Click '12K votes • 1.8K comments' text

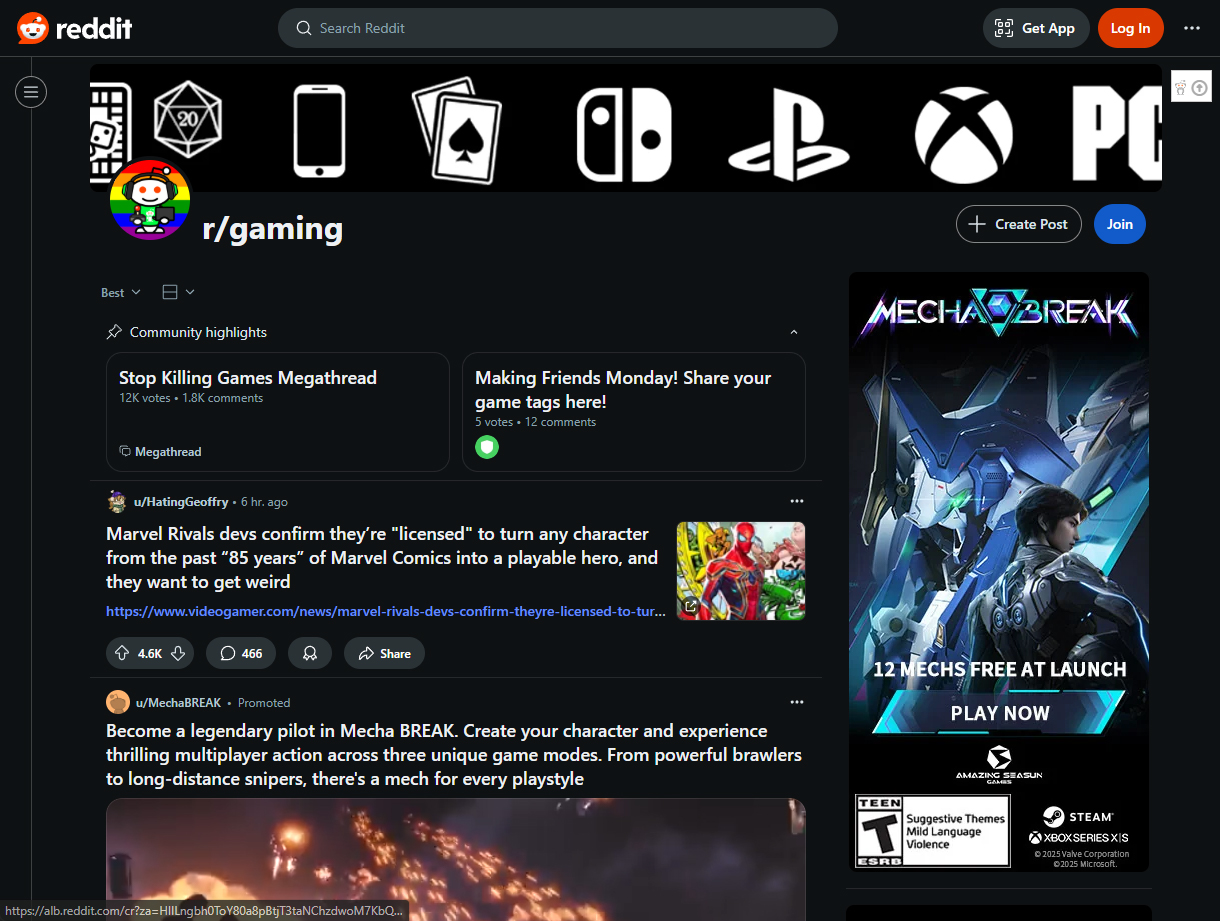191,398
